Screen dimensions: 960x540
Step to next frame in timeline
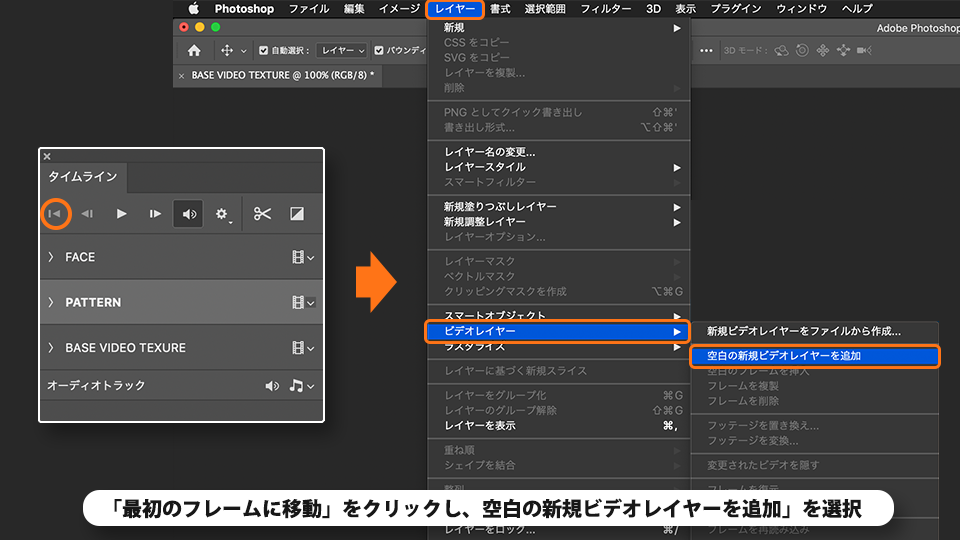[x=155, y=214]
